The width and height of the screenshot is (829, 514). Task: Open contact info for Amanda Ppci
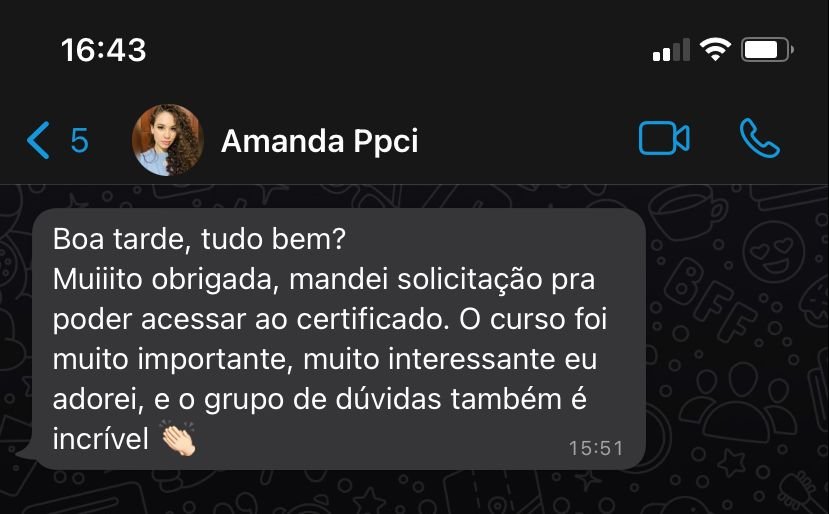click(319, 141)
